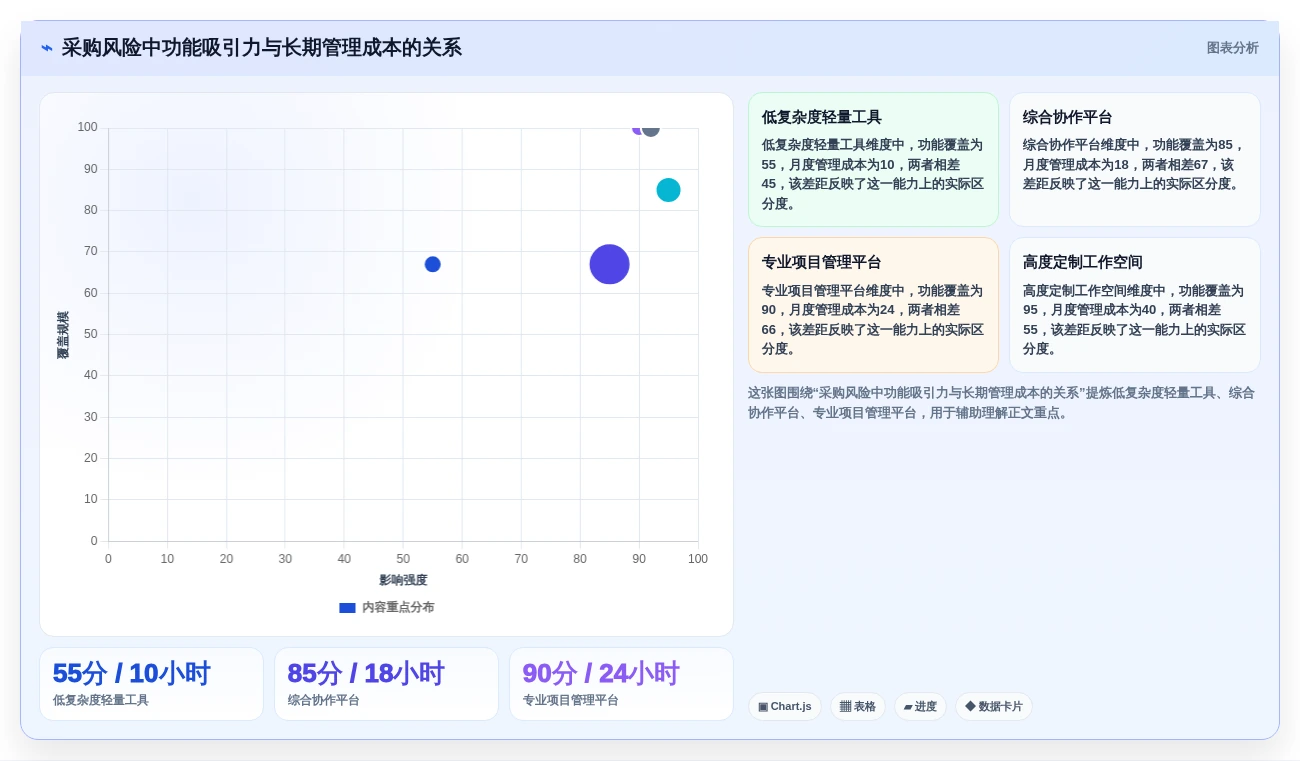The image size is (1300, 761).
Task: Click the lightning icon beside the title
Action: (x=47, y=48)
